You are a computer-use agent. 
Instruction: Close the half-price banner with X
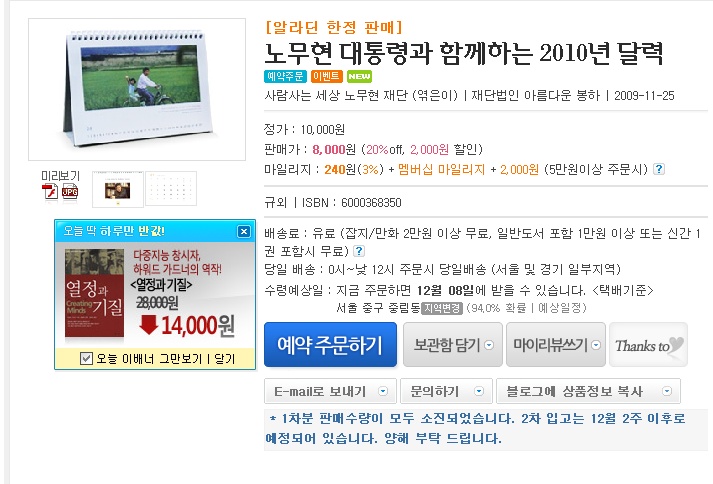pos(244,231)
